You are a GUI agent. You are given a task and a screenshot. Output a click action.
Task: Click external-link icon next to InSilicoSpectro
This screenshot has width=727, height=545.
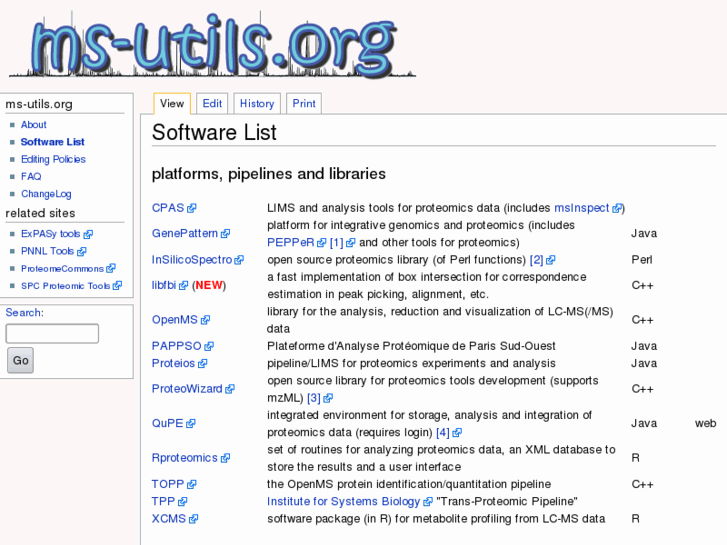[x=239, y=260]
